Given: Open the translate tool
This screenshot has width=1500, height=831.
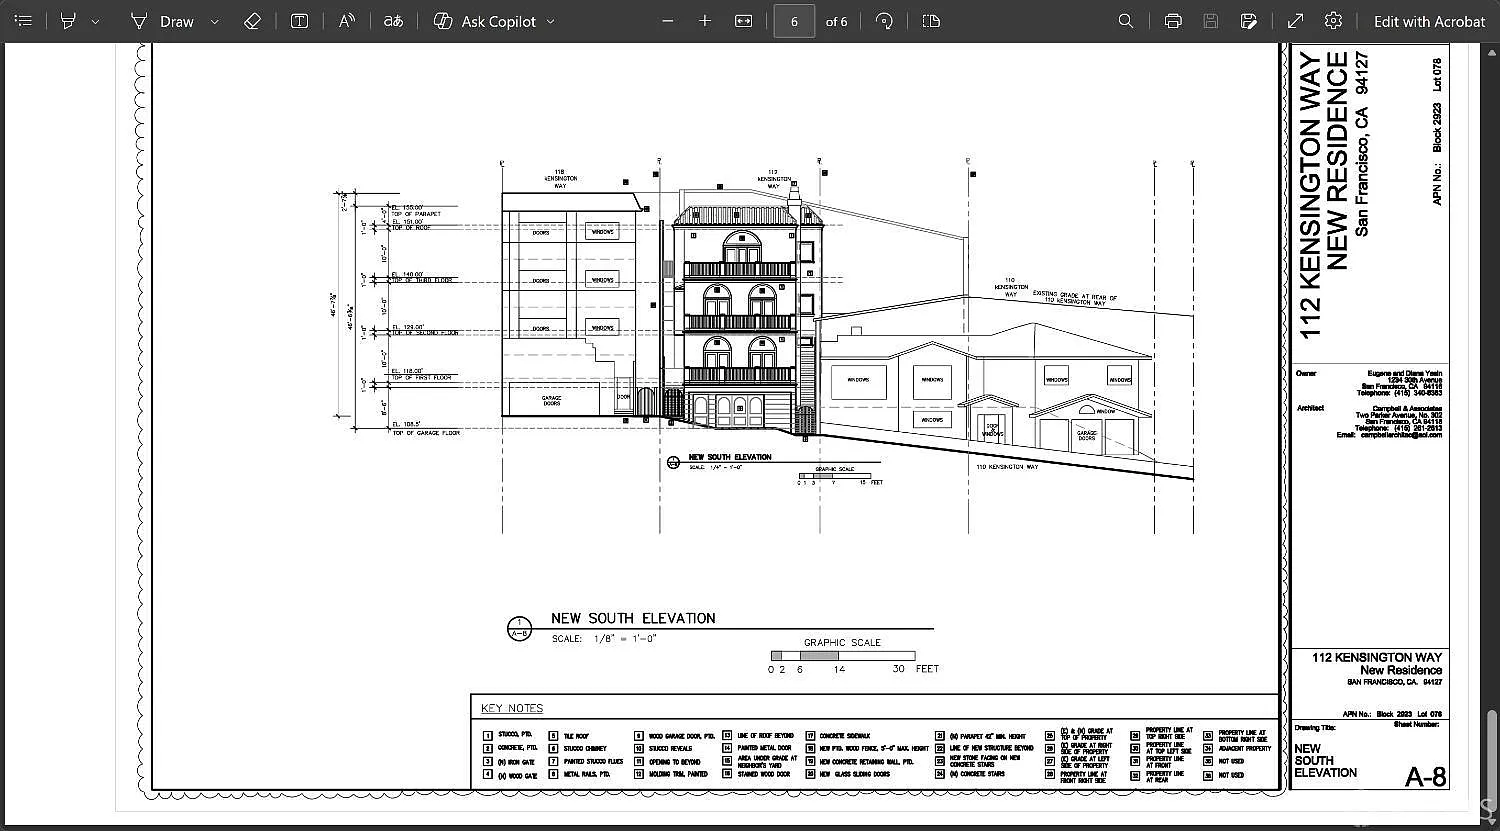Looking at the screenshot, I should [x=394, y=21].
